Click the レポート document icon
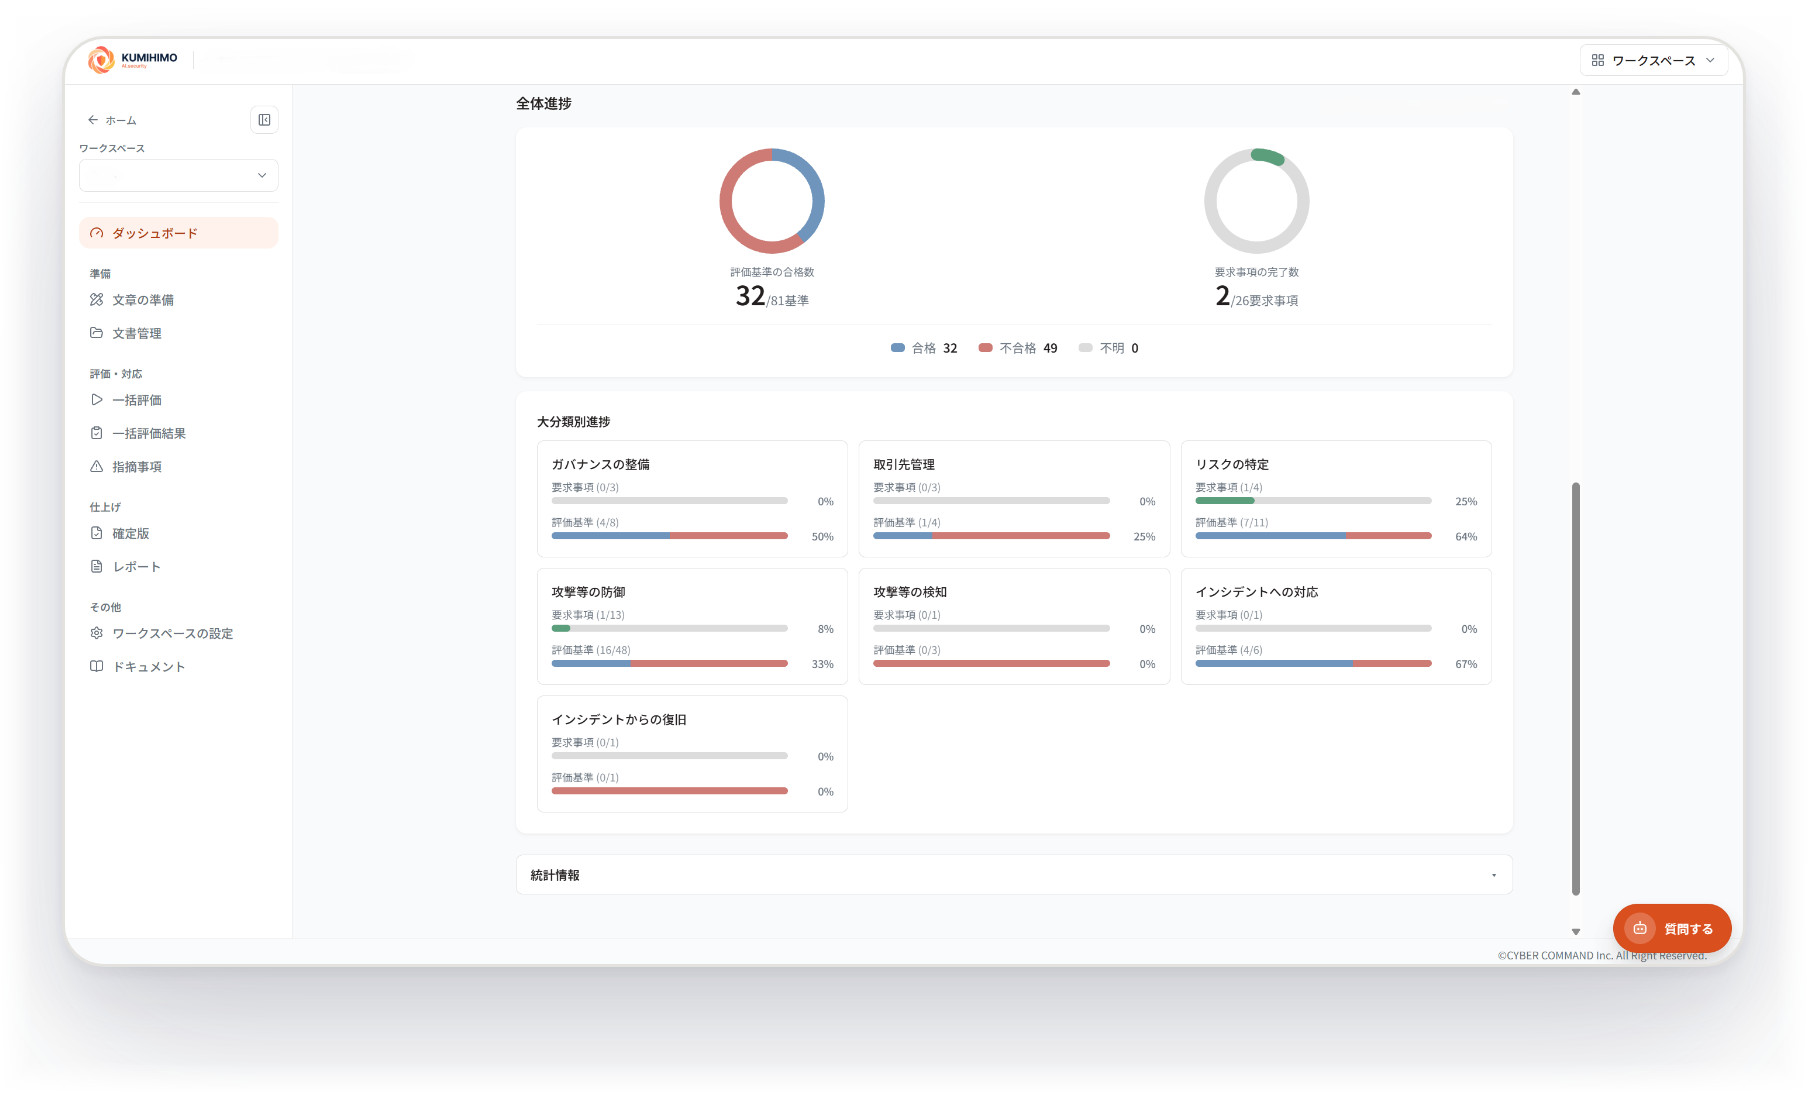Screen dimensions: 1808x1093 coord(97,567)
